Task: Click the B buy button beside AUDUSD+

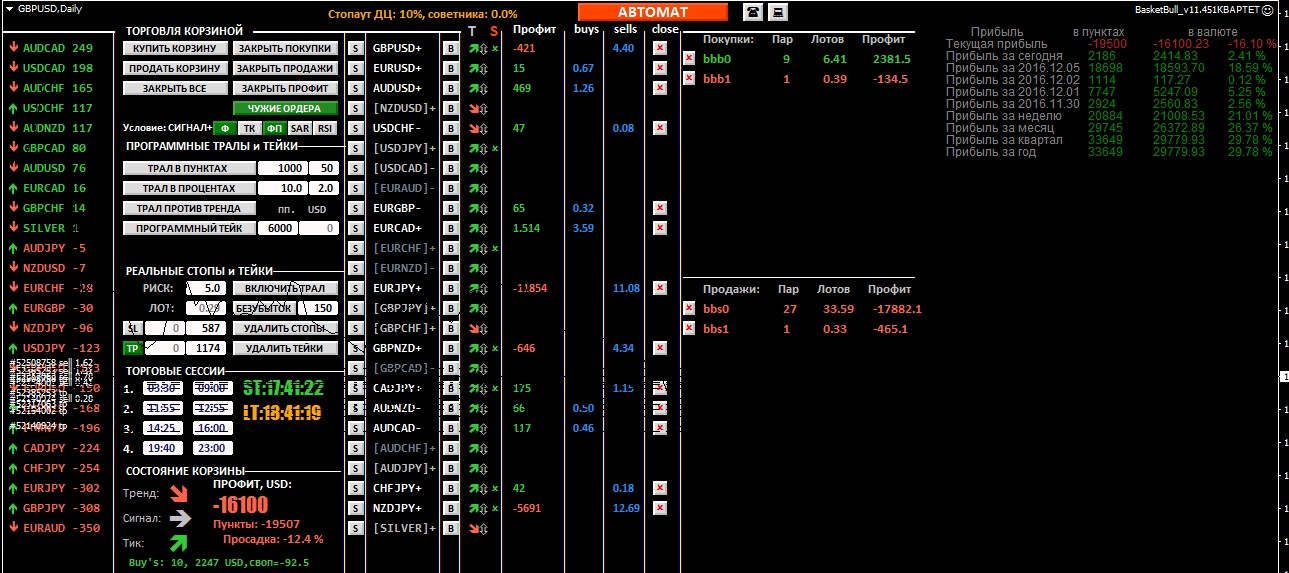Action: tap(450, 88)
